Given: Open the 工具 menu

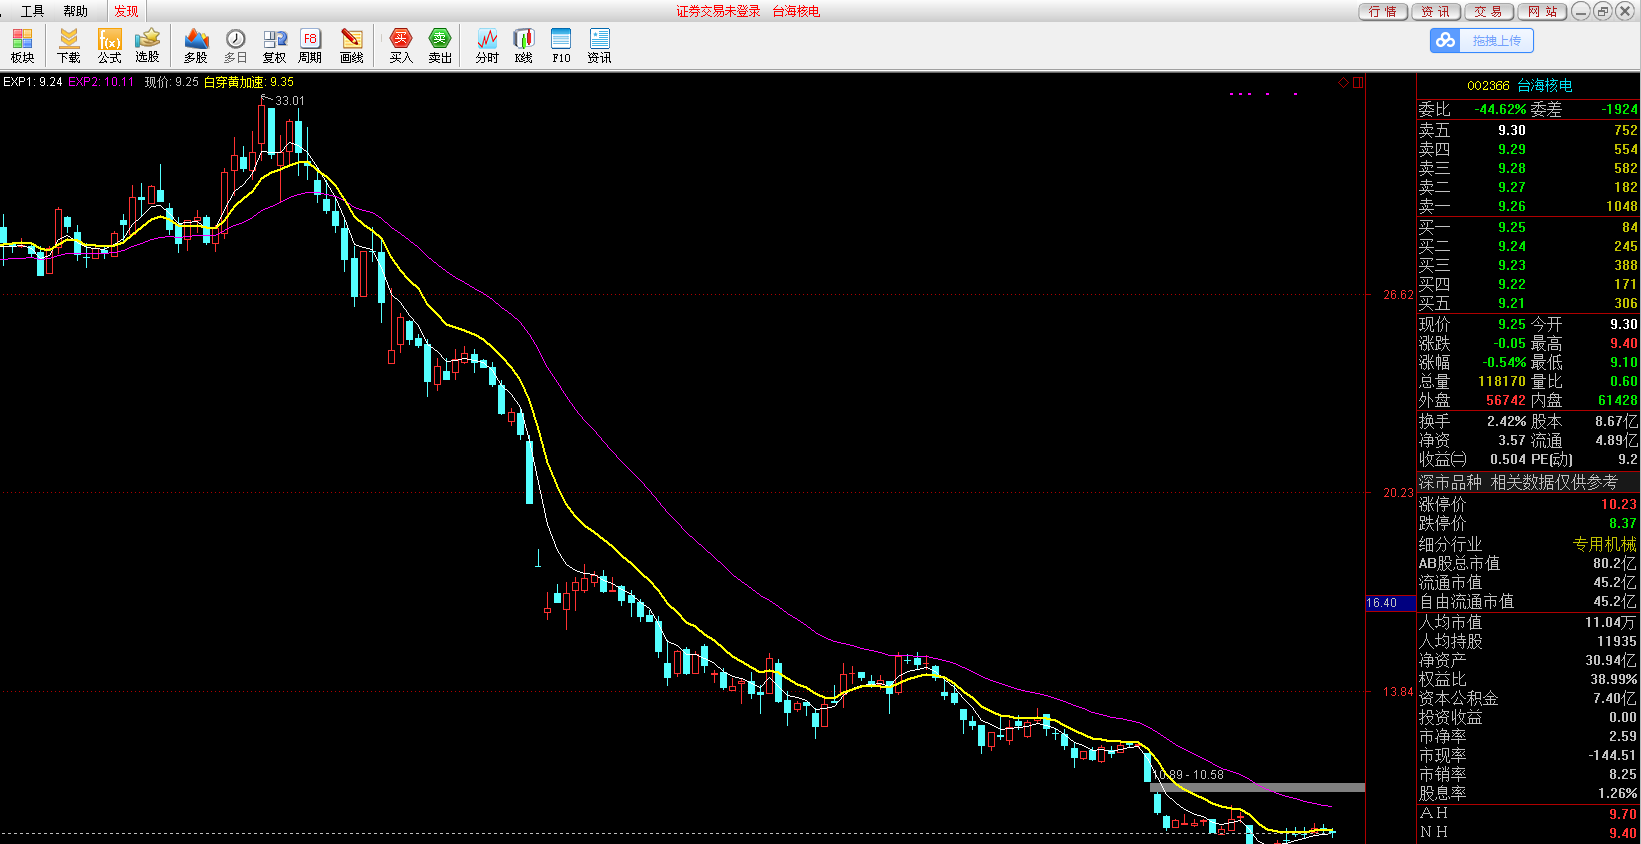Looking at the screenshot, I should 32,11.
